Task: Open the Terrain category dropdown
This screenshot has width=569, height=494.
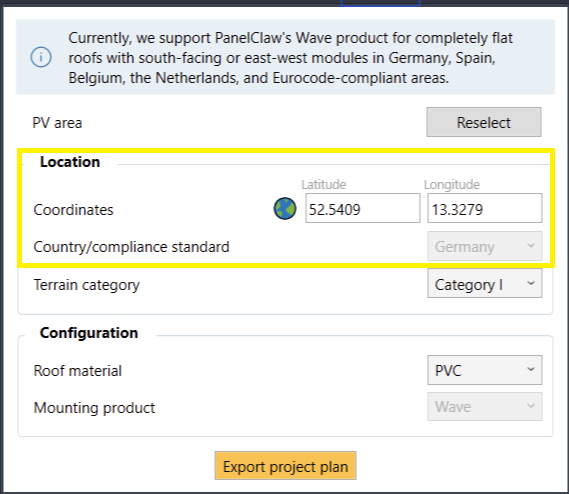Action: [x=485, y=283]
